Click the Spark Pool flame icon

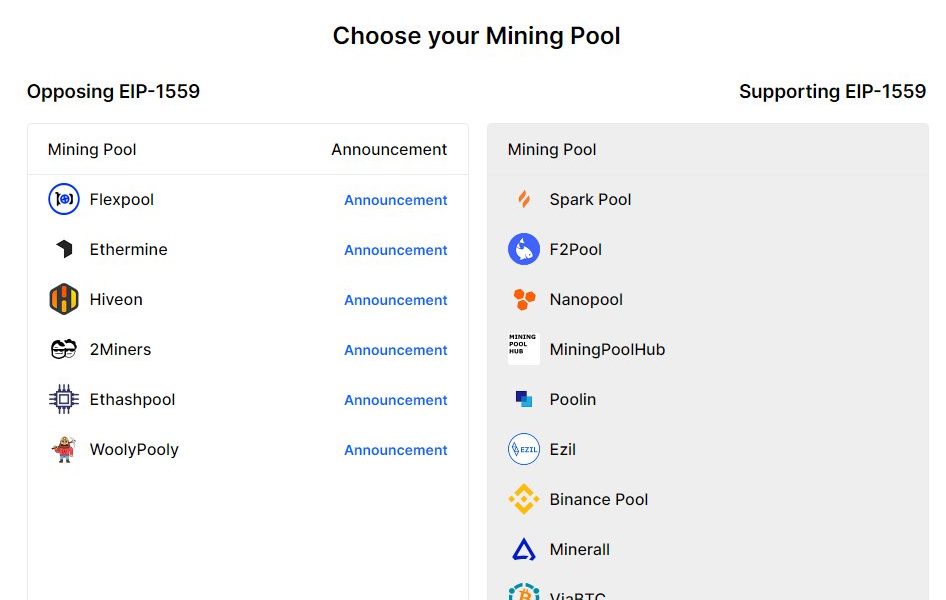[524, 199]
